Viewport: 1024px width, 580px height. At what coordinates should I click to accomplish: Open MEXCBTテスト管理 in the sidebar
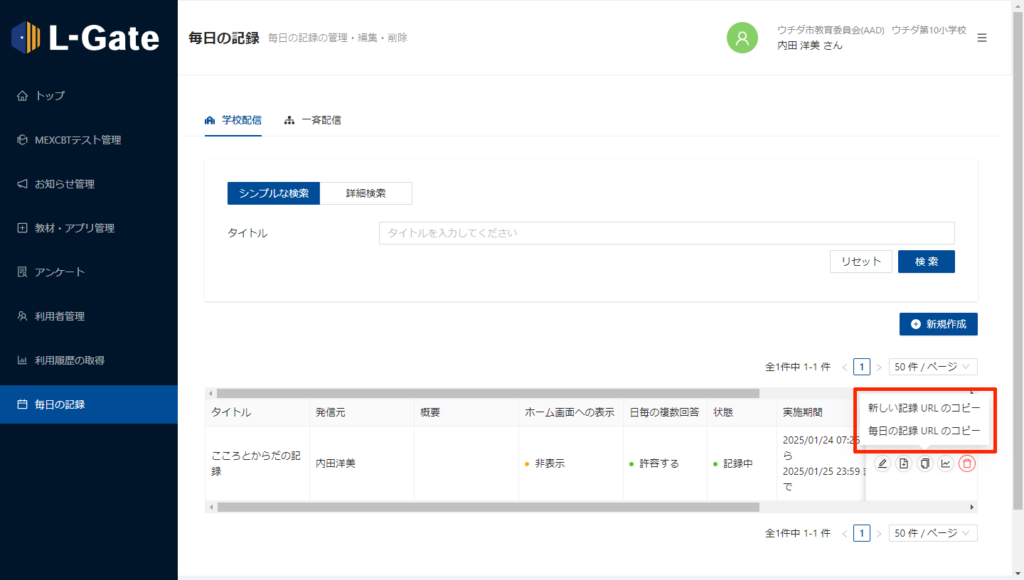click(77, 140)
